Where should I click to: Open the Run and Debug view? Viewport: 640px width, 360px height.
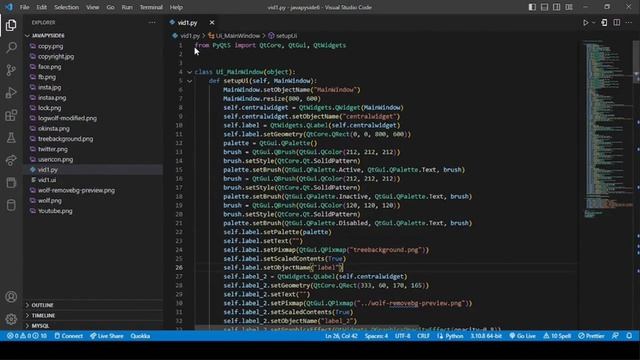pos(11,93)
